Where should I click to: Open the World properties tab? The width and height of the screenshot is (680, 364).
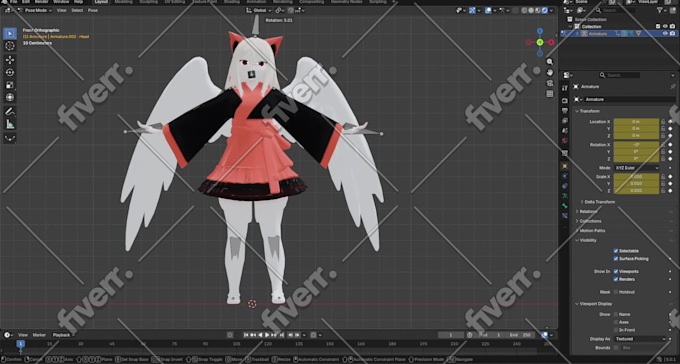(x=565, y=141)
